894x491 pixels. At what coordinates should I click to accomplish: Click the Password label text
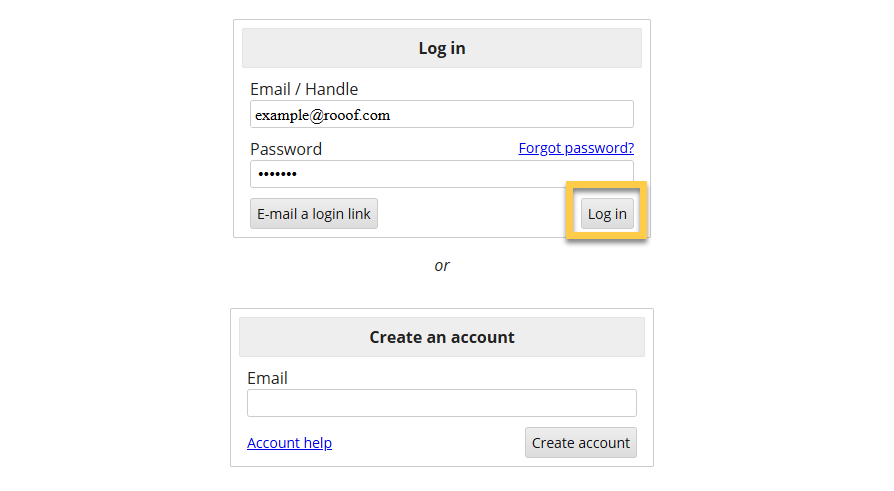pos(286,149)
